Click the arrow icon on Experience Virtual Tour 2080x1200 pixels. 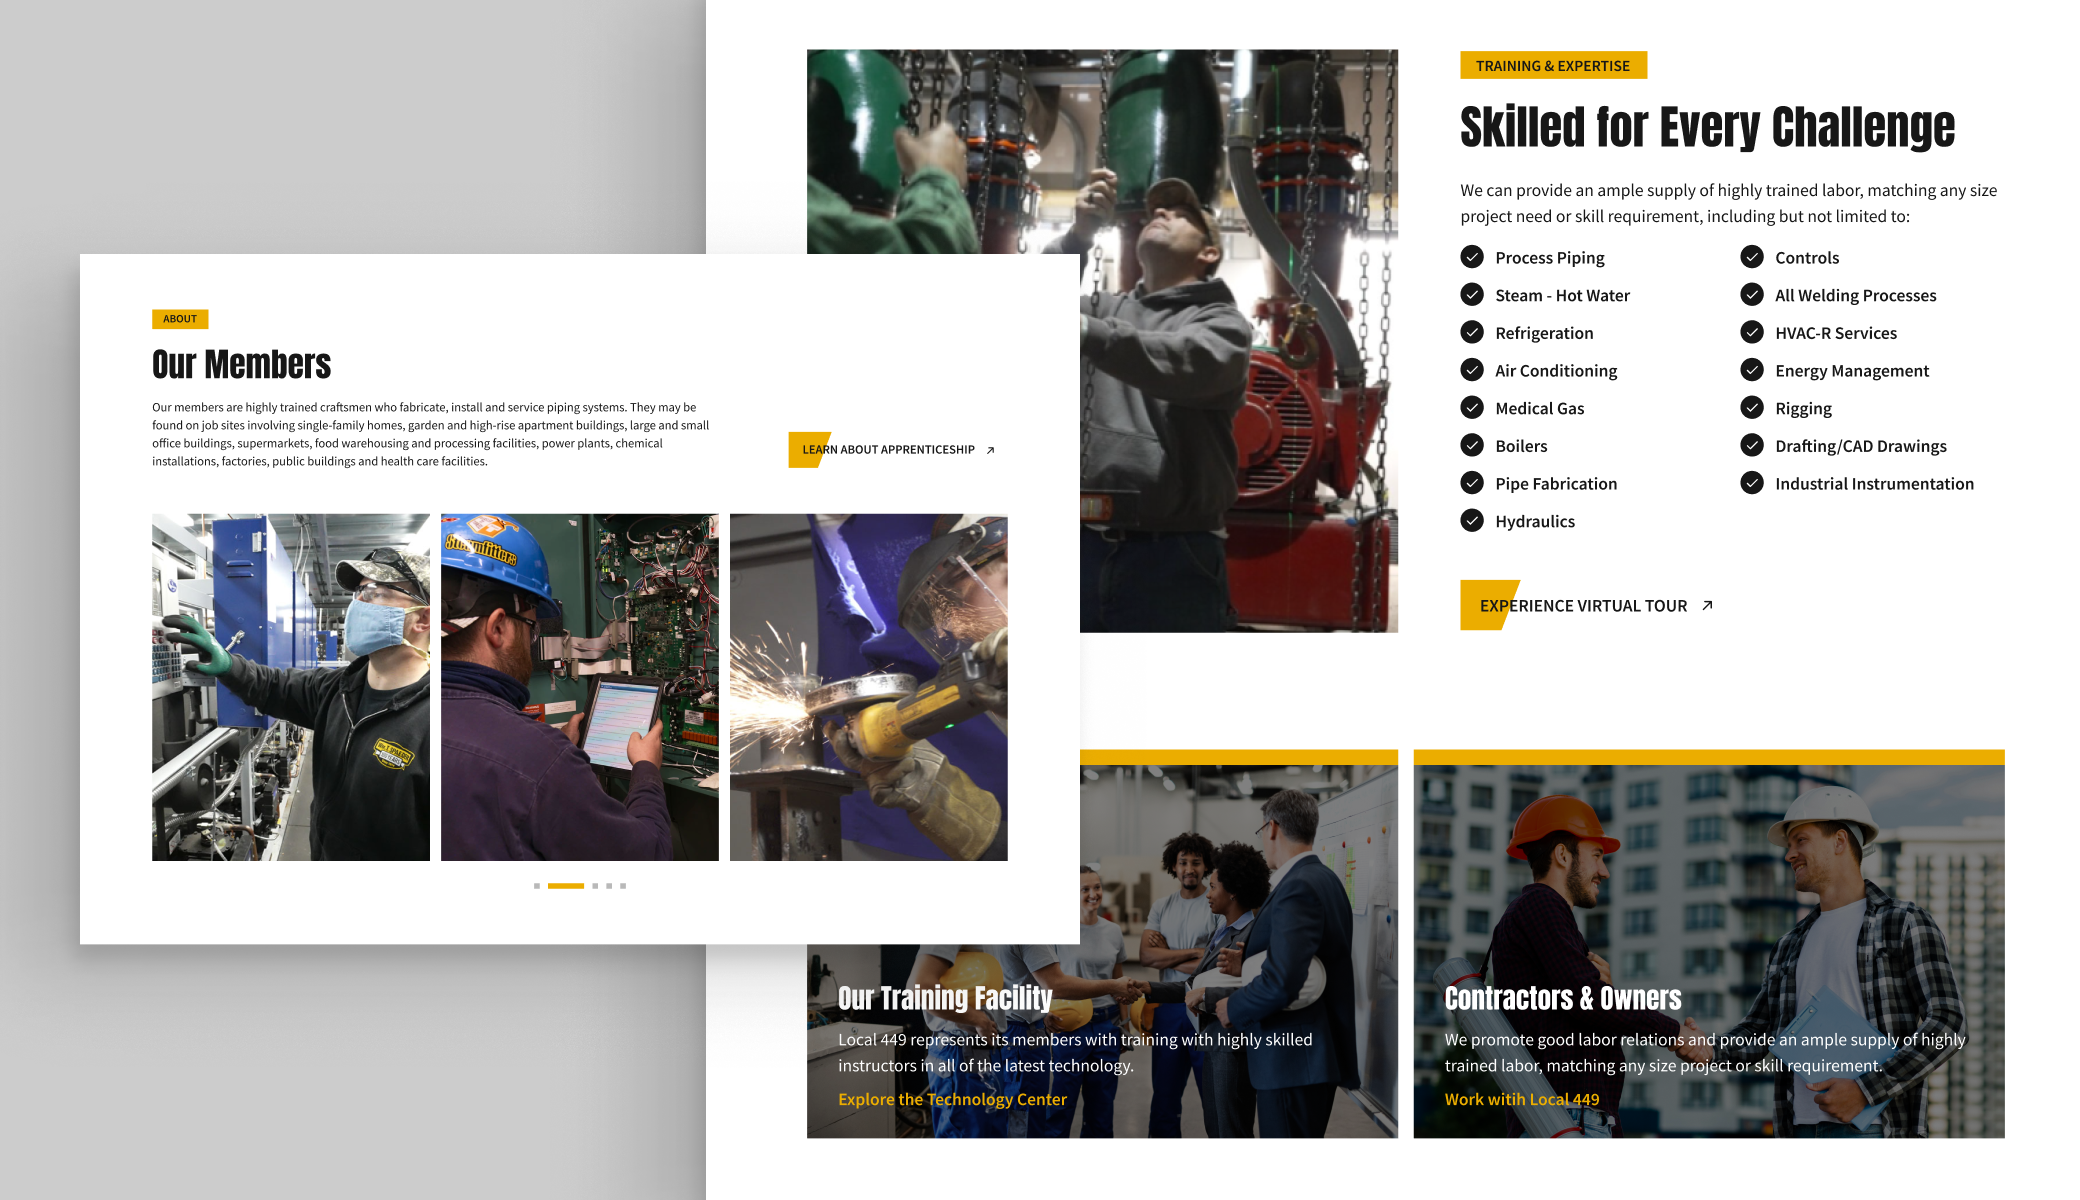click(1708, 605)
